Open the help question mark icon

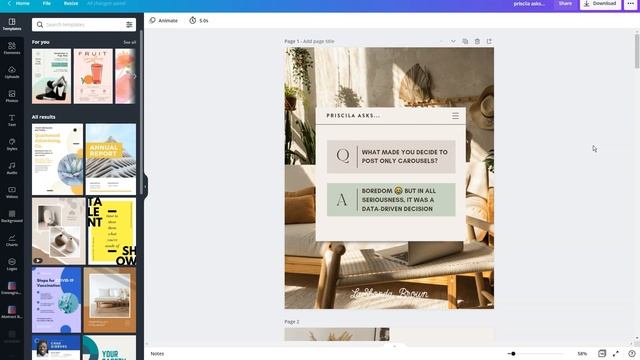631,353
